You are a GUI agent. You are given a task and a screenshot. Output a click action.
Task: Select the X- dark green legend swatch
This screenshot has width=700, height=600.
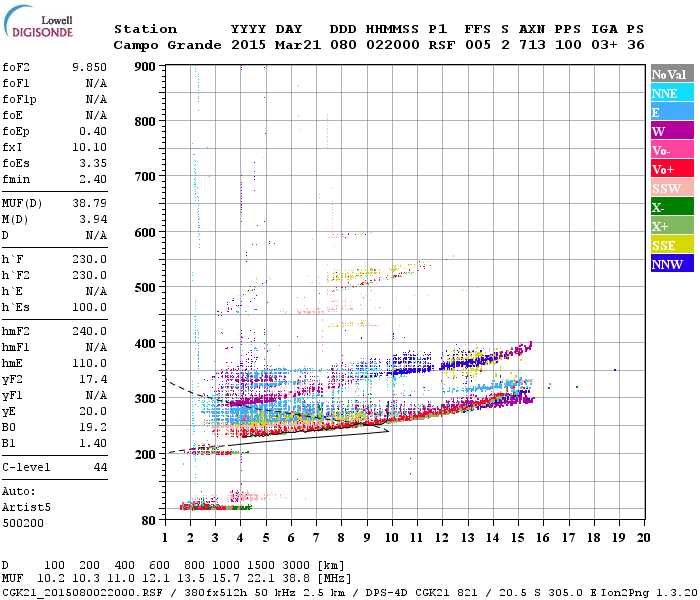[672, 207]
